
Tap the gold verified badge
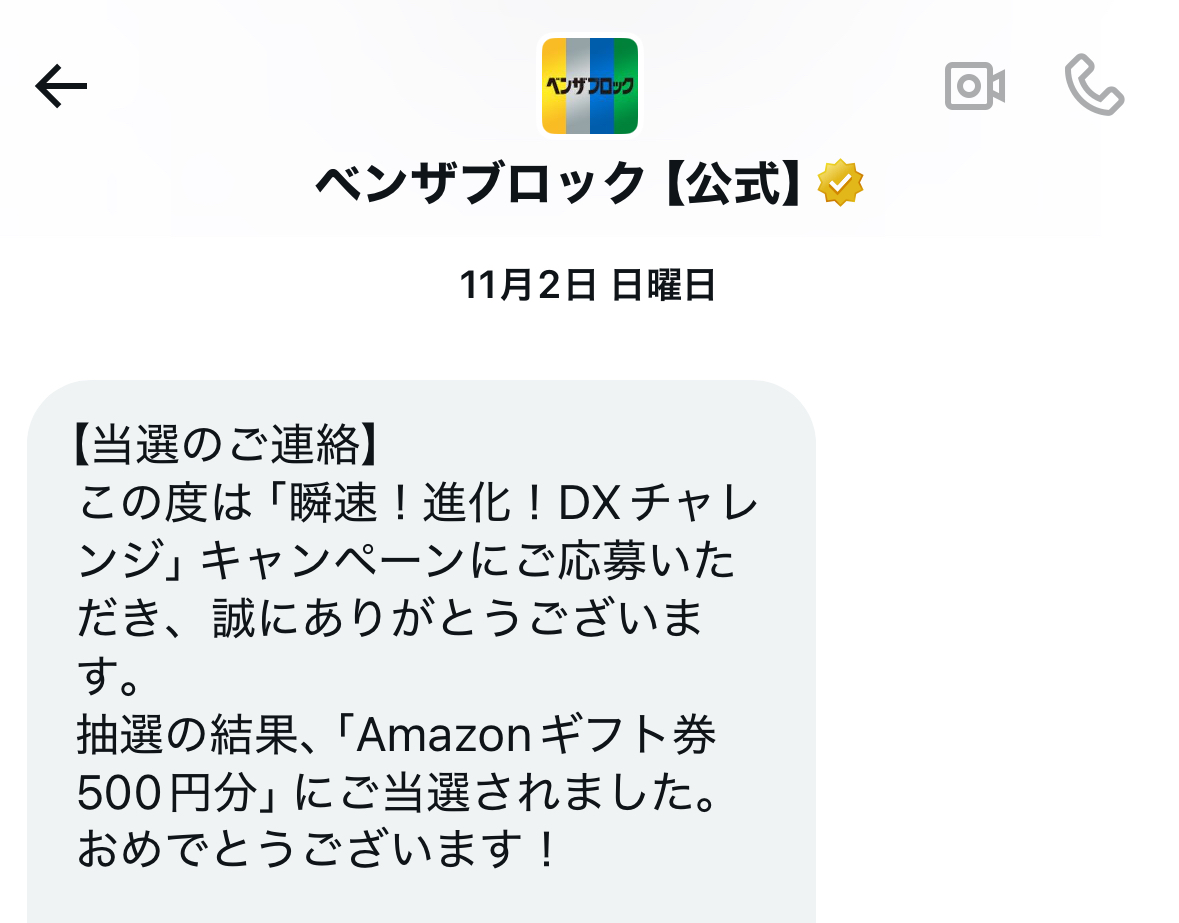(x=840, y=183)
